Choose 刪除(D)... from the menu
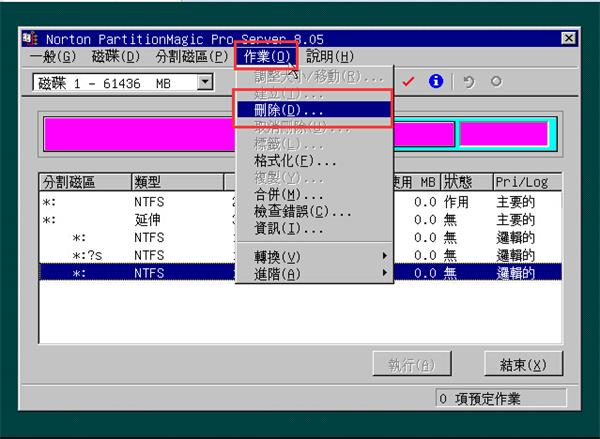The image size is (600, 439). [314, 110]
